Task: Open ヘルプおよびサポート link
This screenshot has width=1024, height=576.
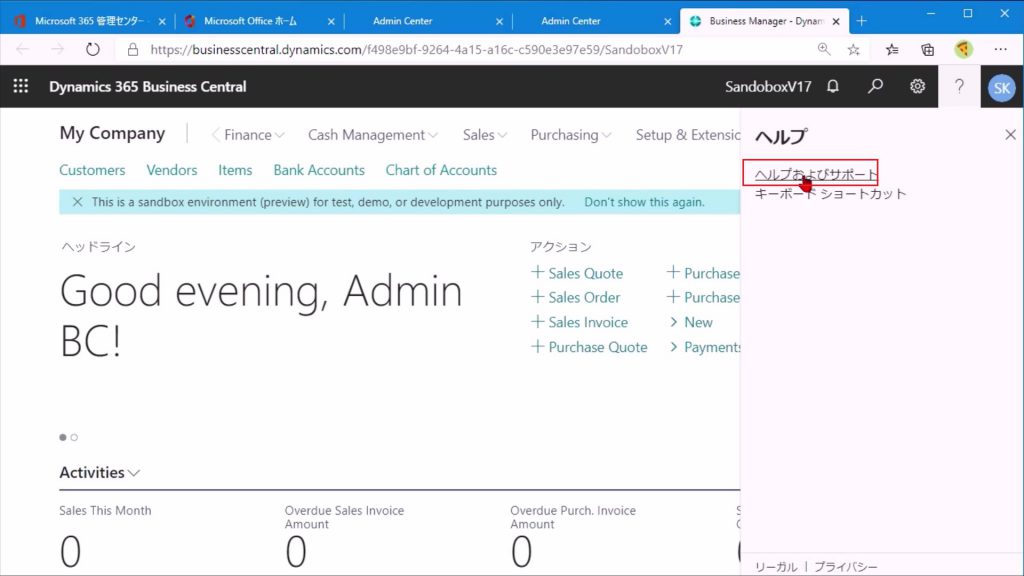Action: [816, 174]
